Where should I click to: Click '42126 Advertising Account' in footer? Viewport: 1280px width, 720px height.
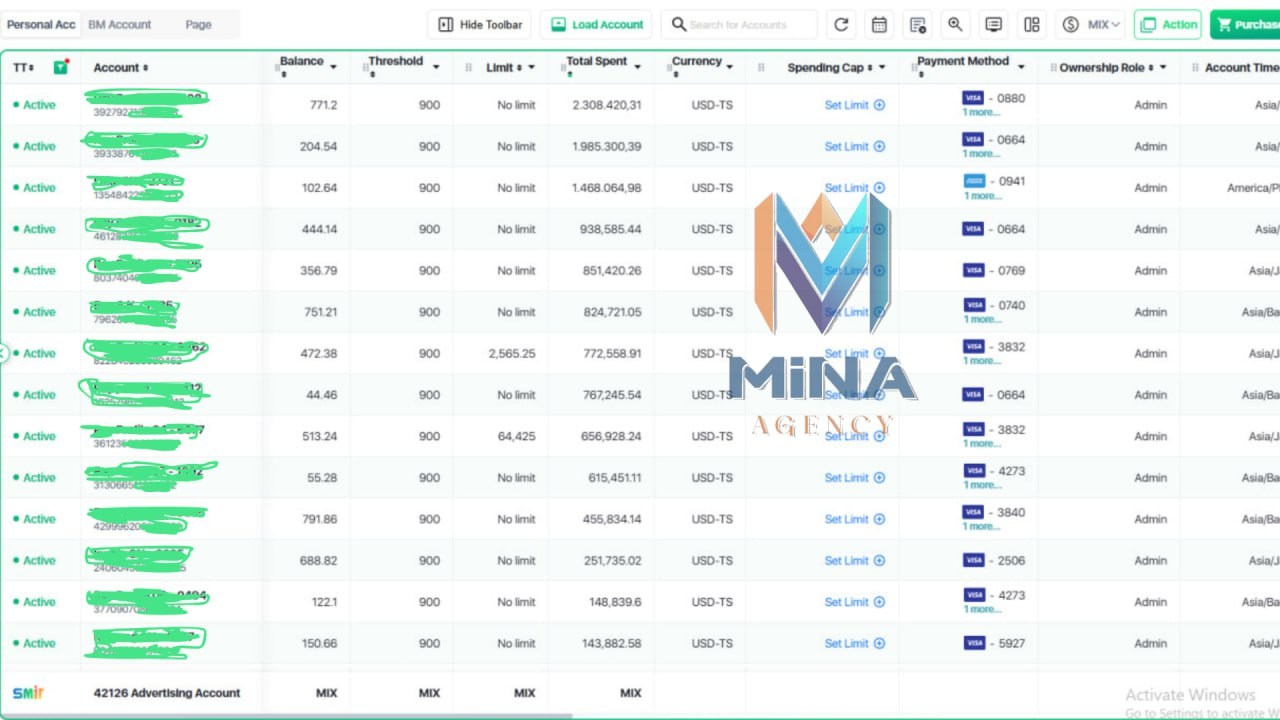point(167,693)
